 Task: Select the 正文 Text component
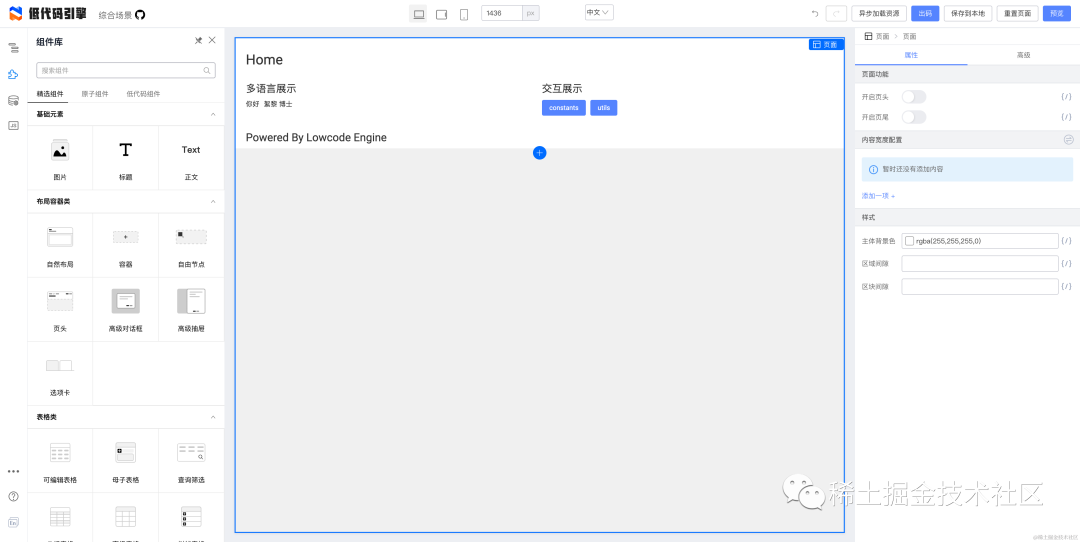click(191, 158)
